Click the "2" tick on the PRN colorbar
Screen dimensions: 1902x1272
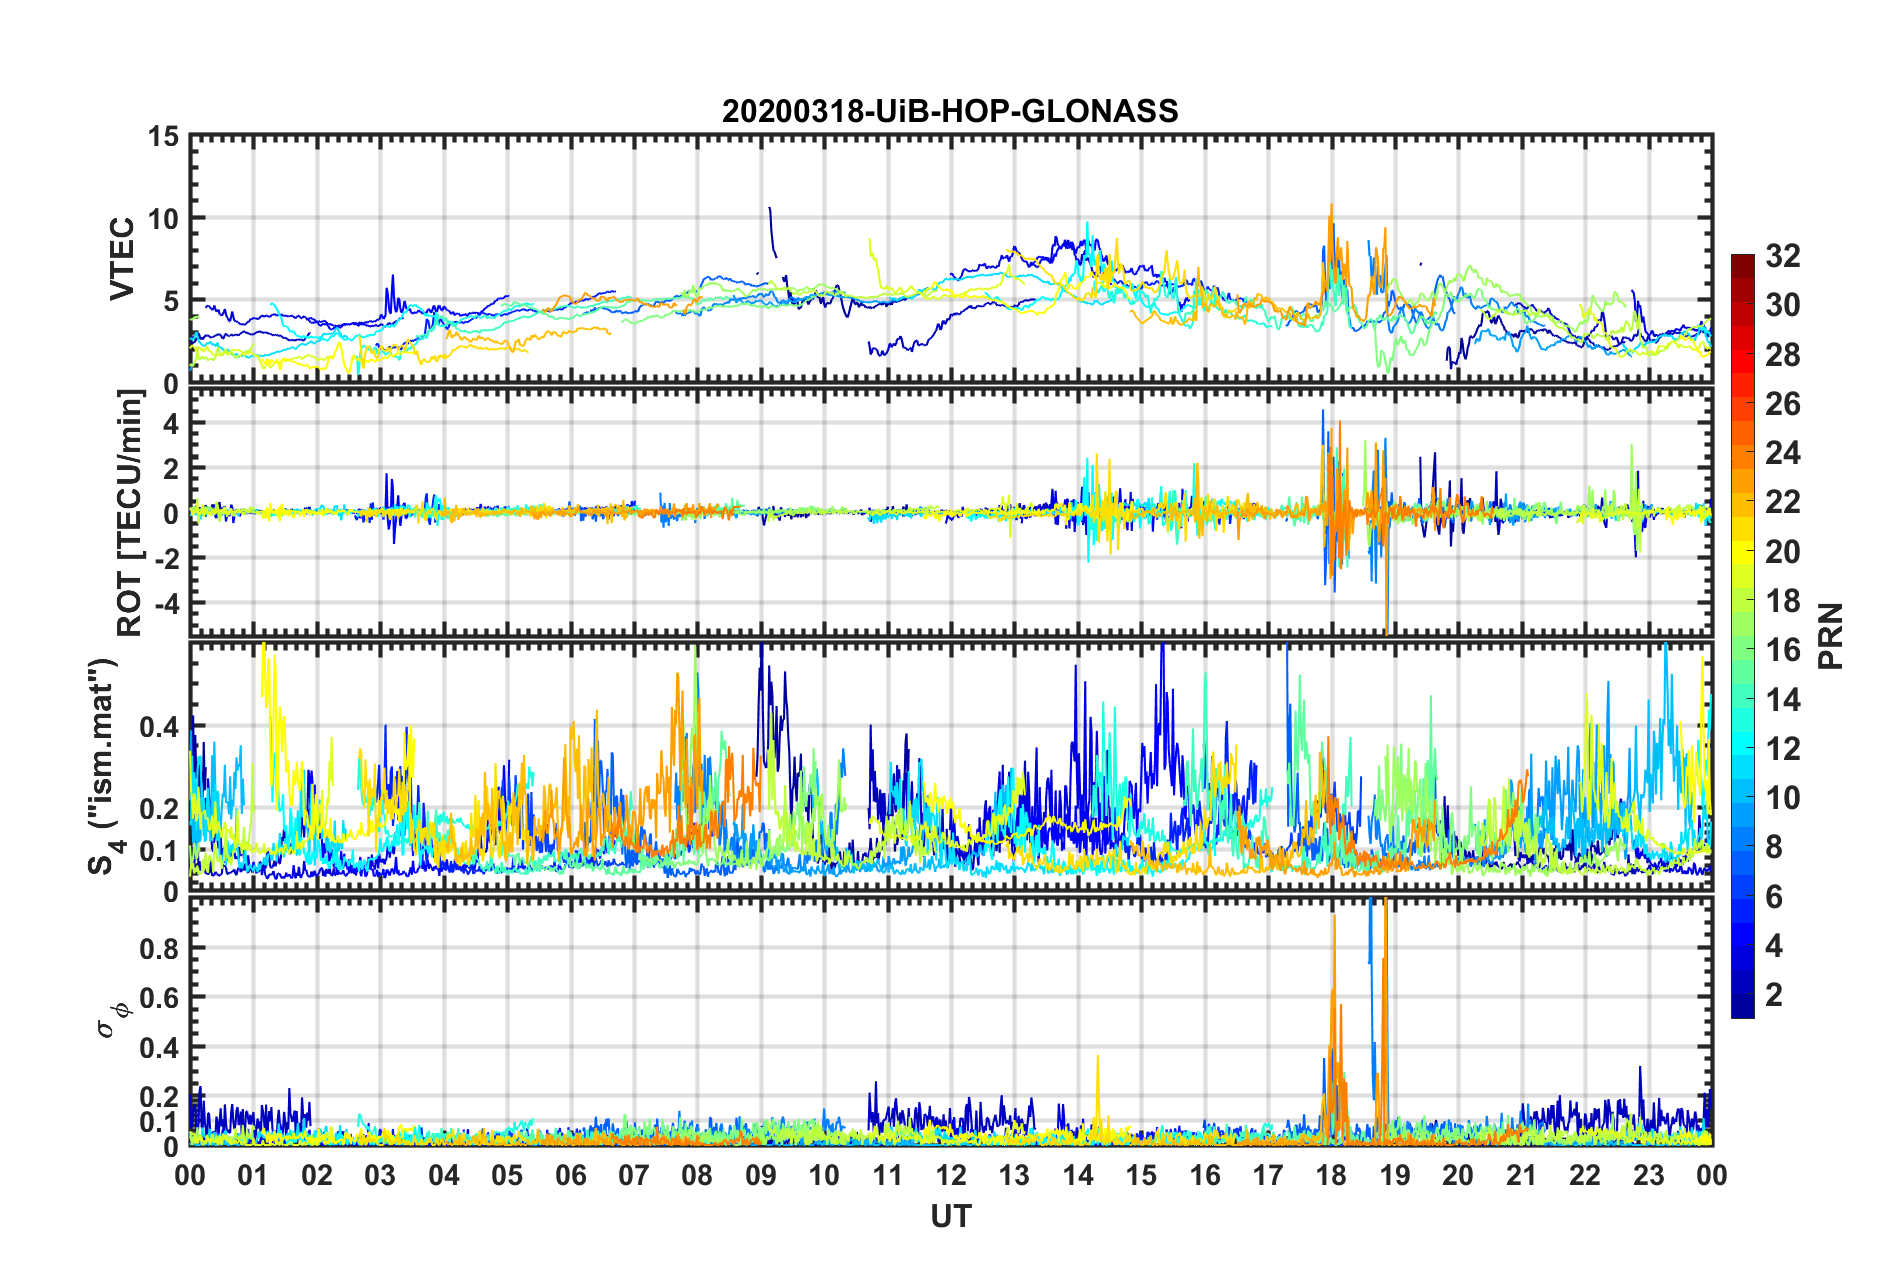tap(1774, 994)
